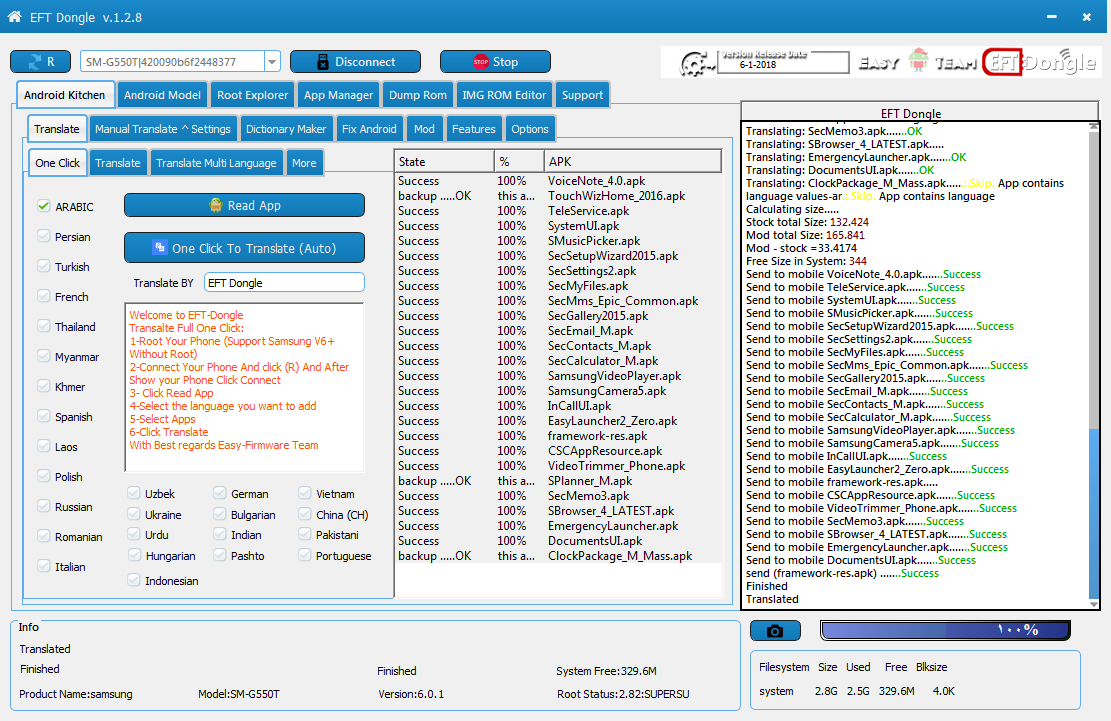The image size is (1111, 721).
Task: Select the ClockPackage_M_Mass.apk row
Action: point(558,556)
